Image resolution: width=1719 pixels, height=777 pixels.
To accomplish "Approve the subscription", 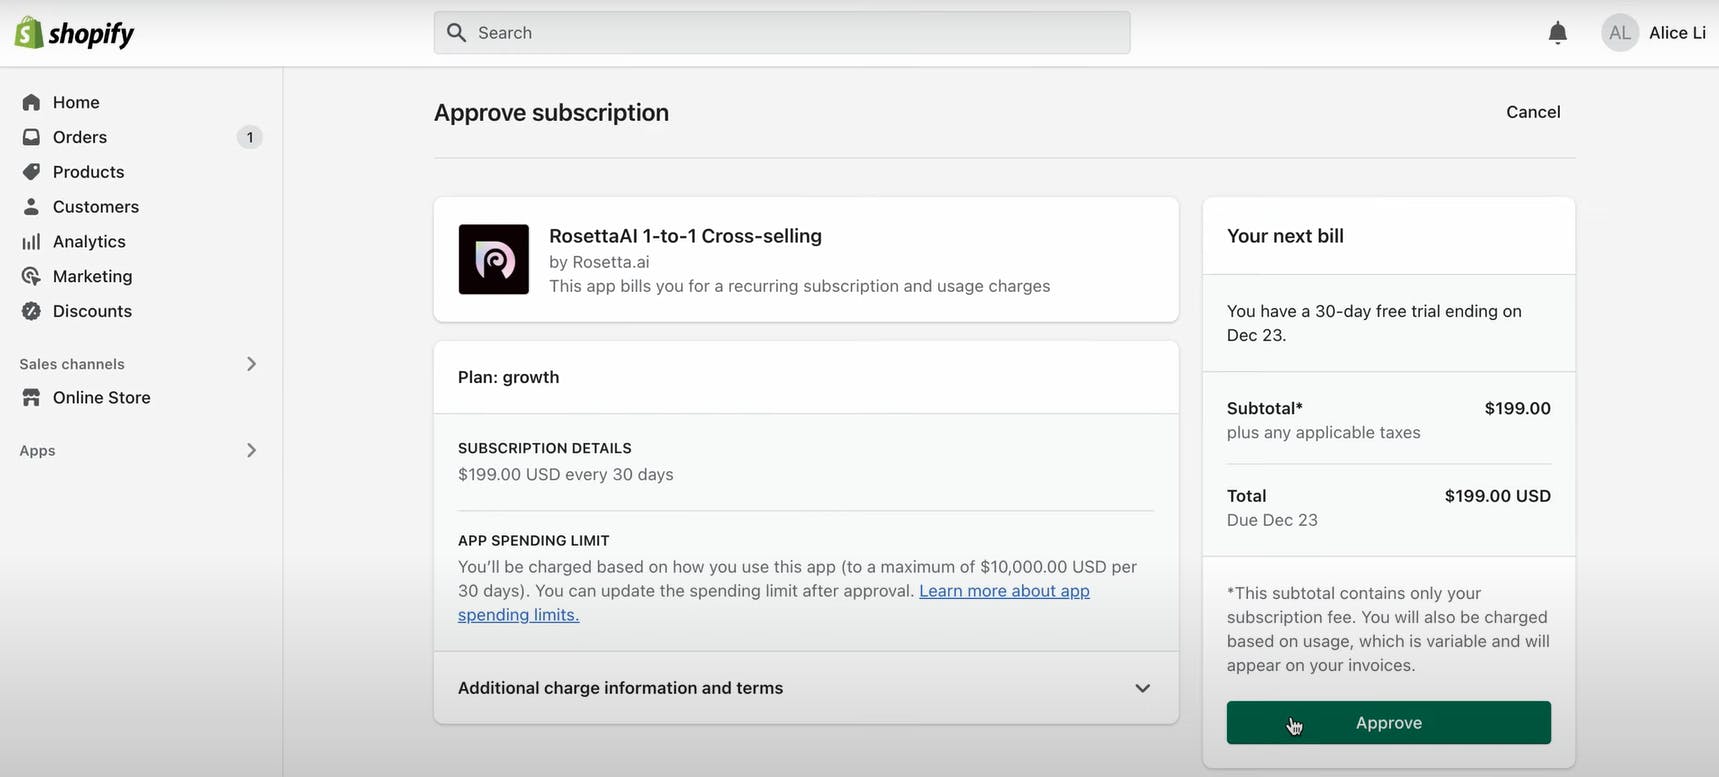I will pos(1388,723).
